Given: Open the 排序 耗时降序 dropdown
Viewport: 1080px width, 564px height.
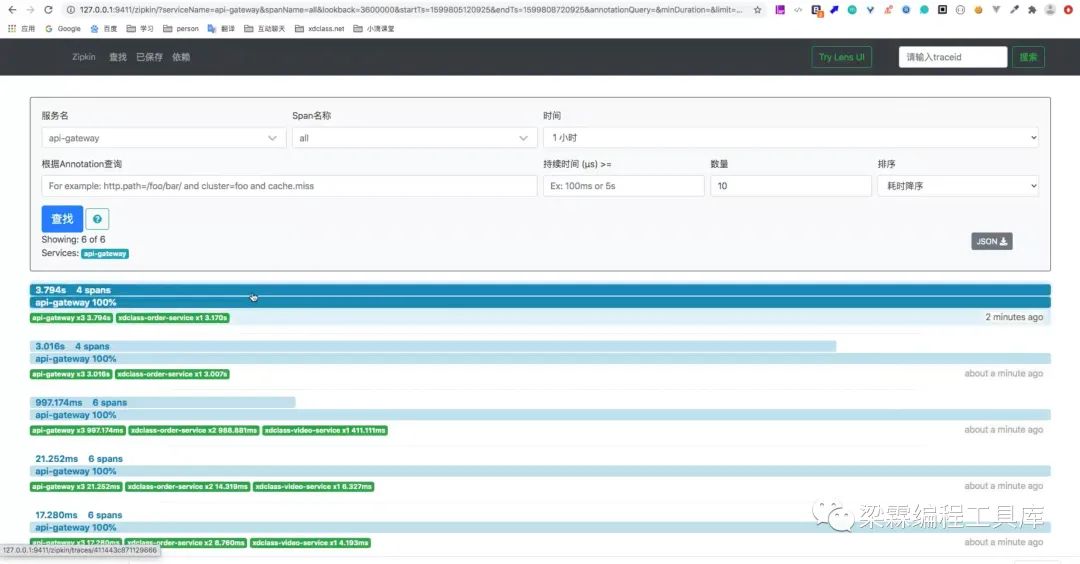Looking at the screenshot, I should 958,186.
